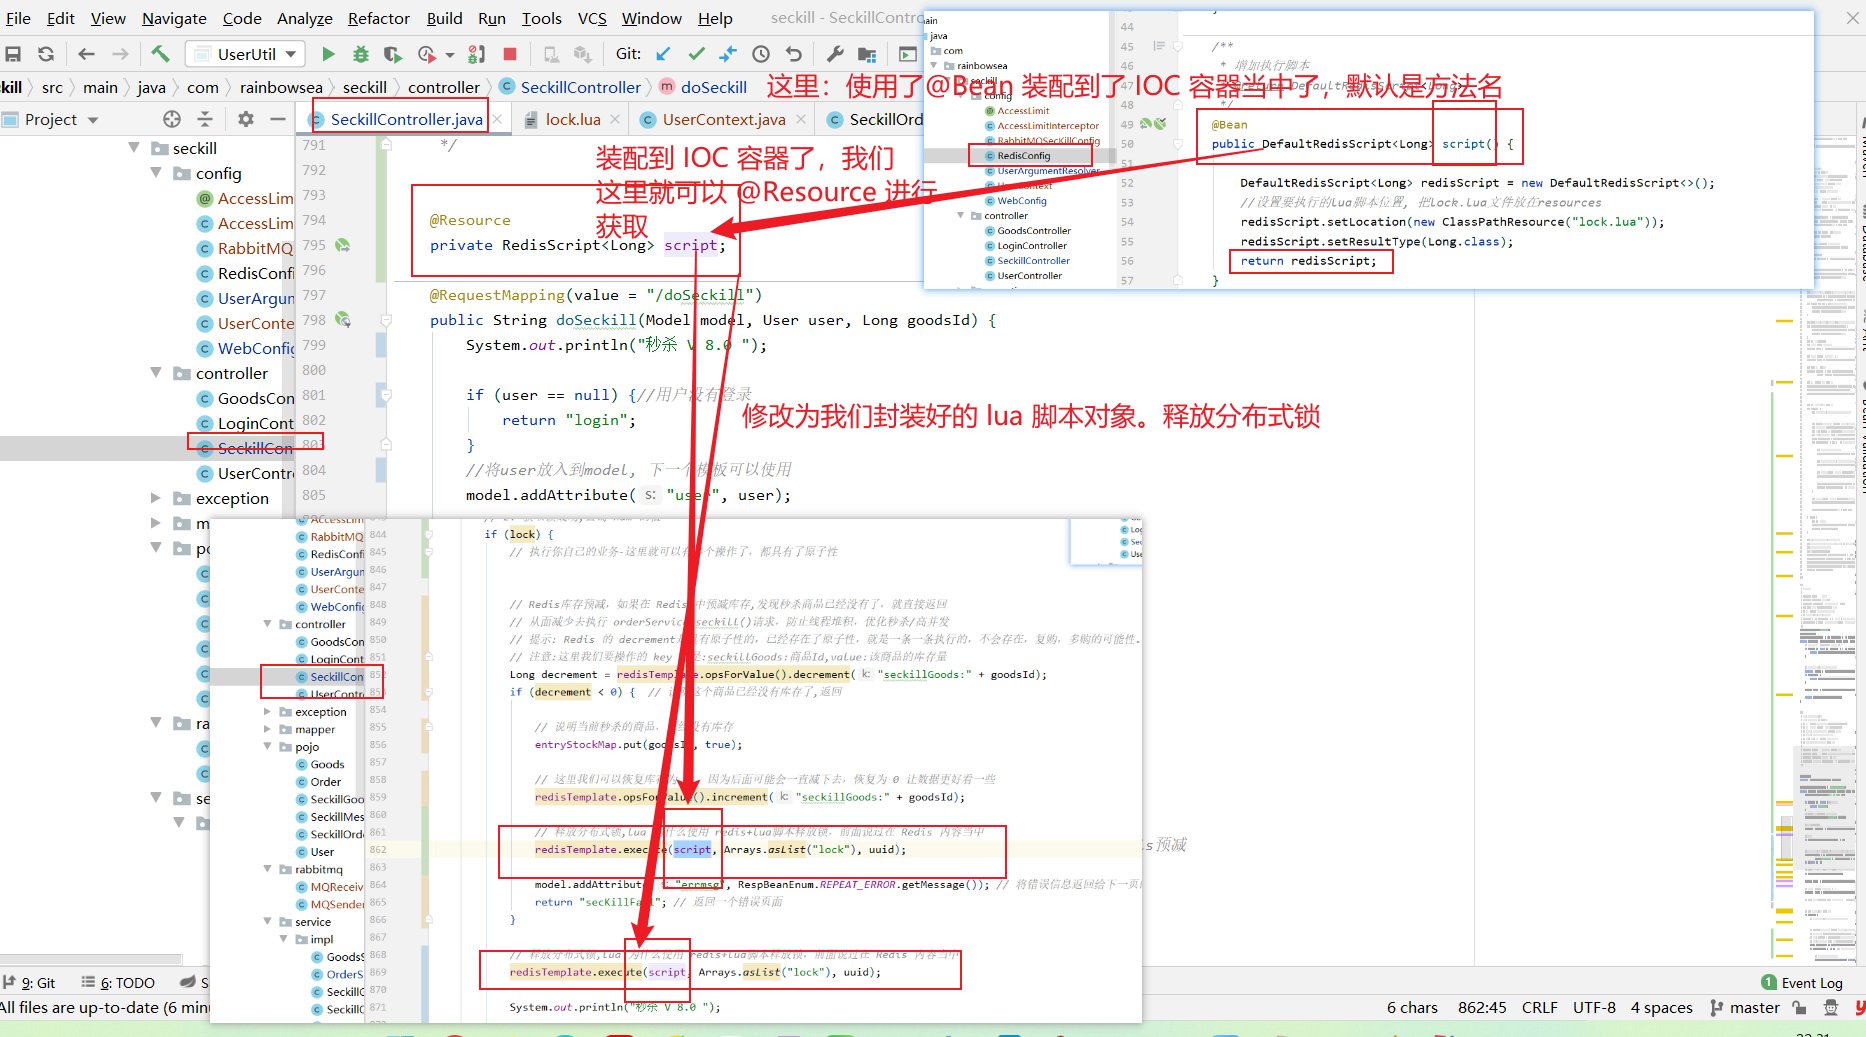Open the Refactor menu

pyautogui.click(x=378, y=18)
